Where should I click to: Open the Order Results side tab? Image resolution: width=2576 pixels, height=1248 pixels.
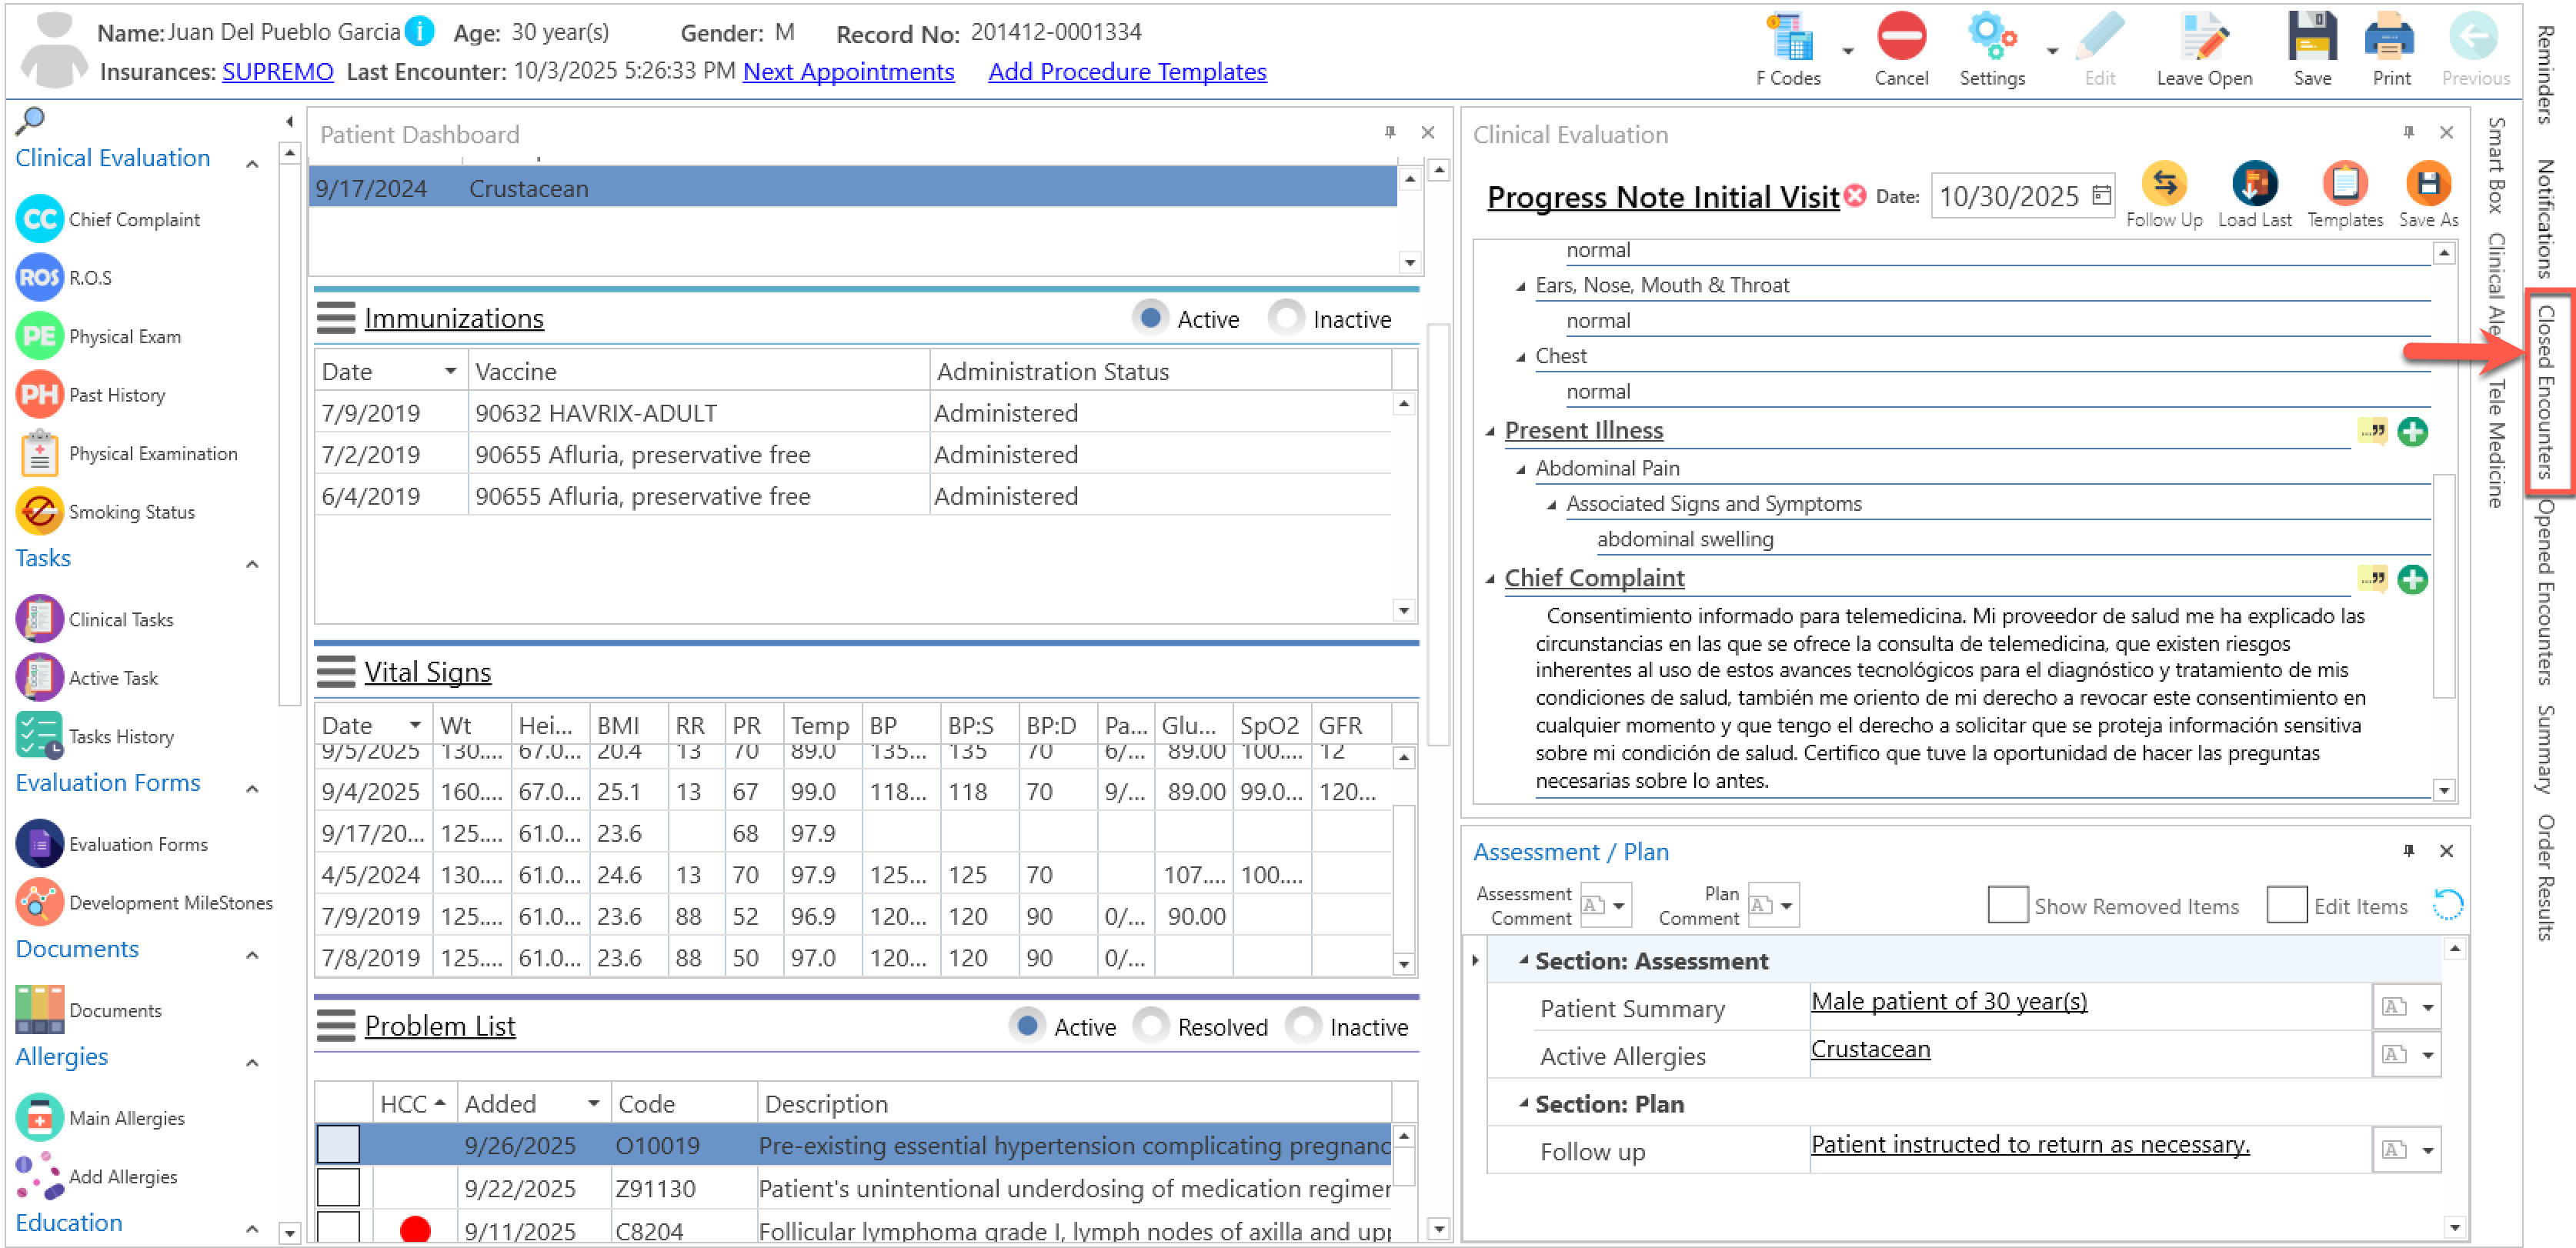[2545, 877]
